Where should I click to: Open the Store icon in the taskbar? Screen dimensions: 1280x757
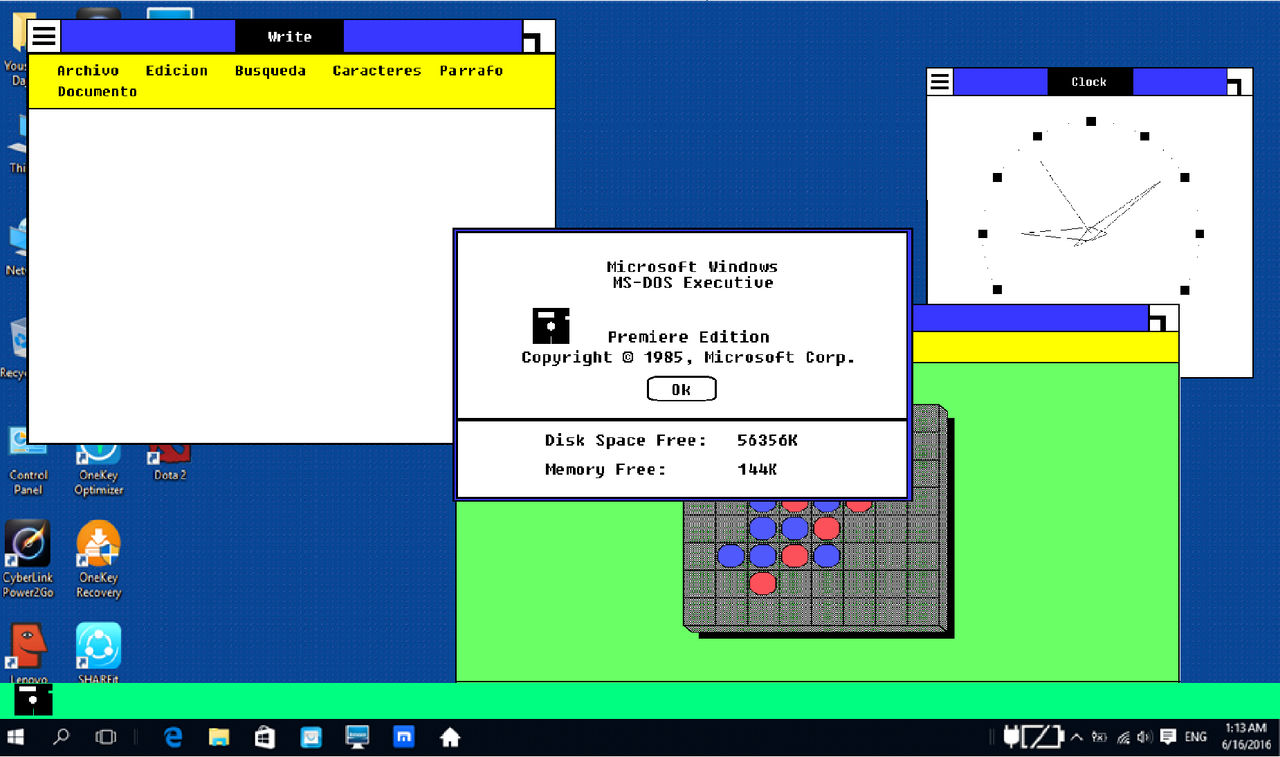coord(265,737)
